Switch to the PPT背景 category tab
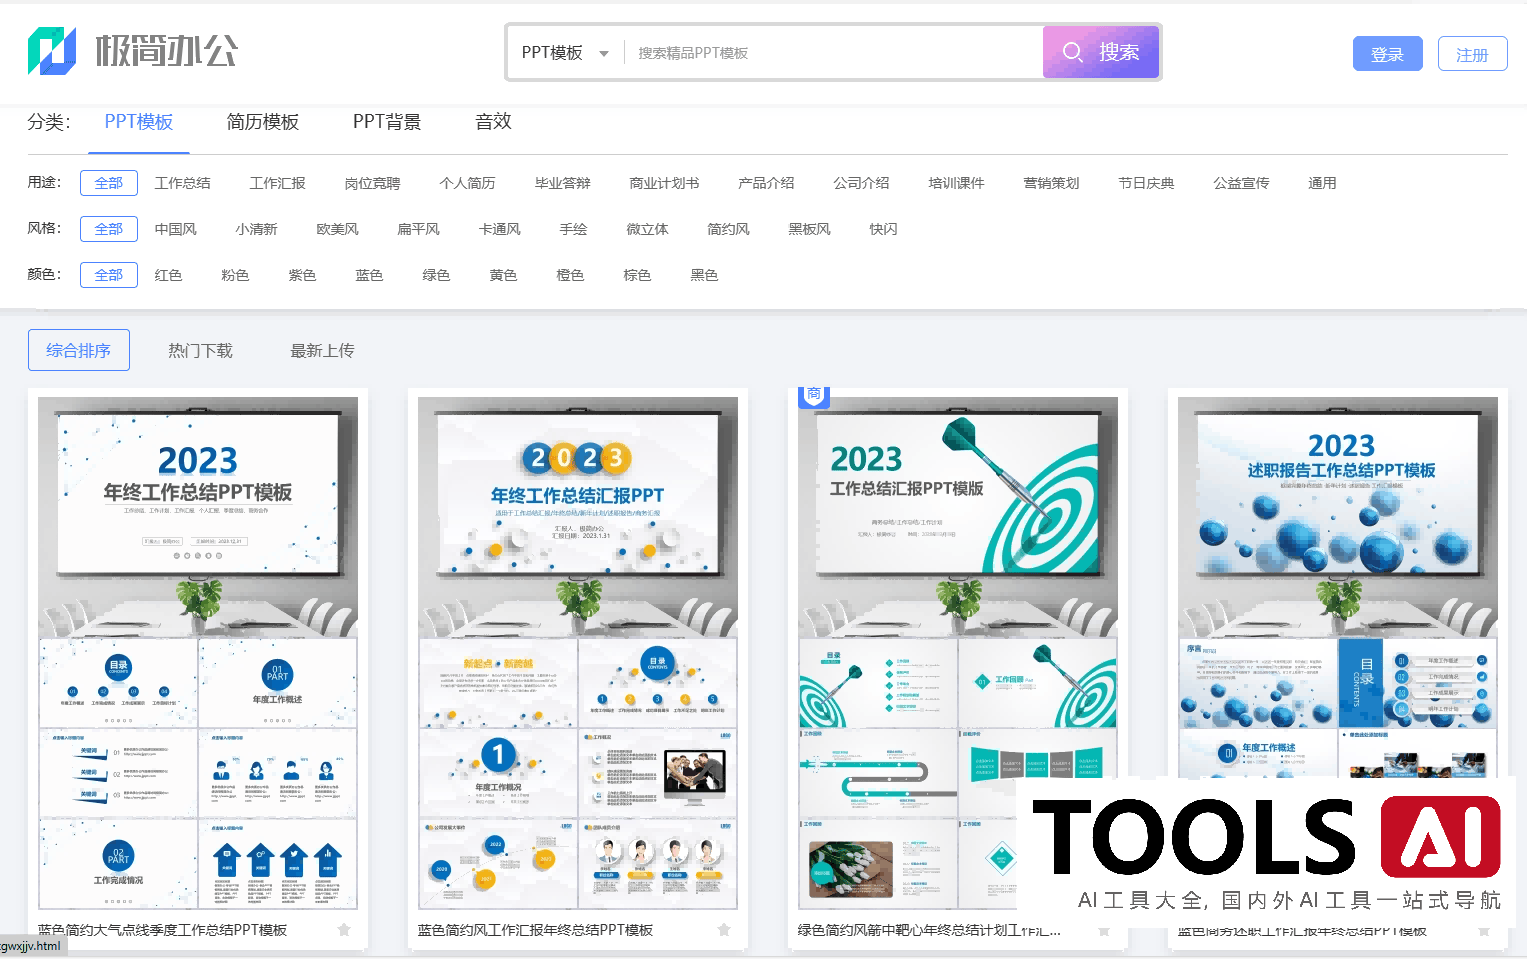Screen dimensions: 1527x959 [x=386, y=122]
